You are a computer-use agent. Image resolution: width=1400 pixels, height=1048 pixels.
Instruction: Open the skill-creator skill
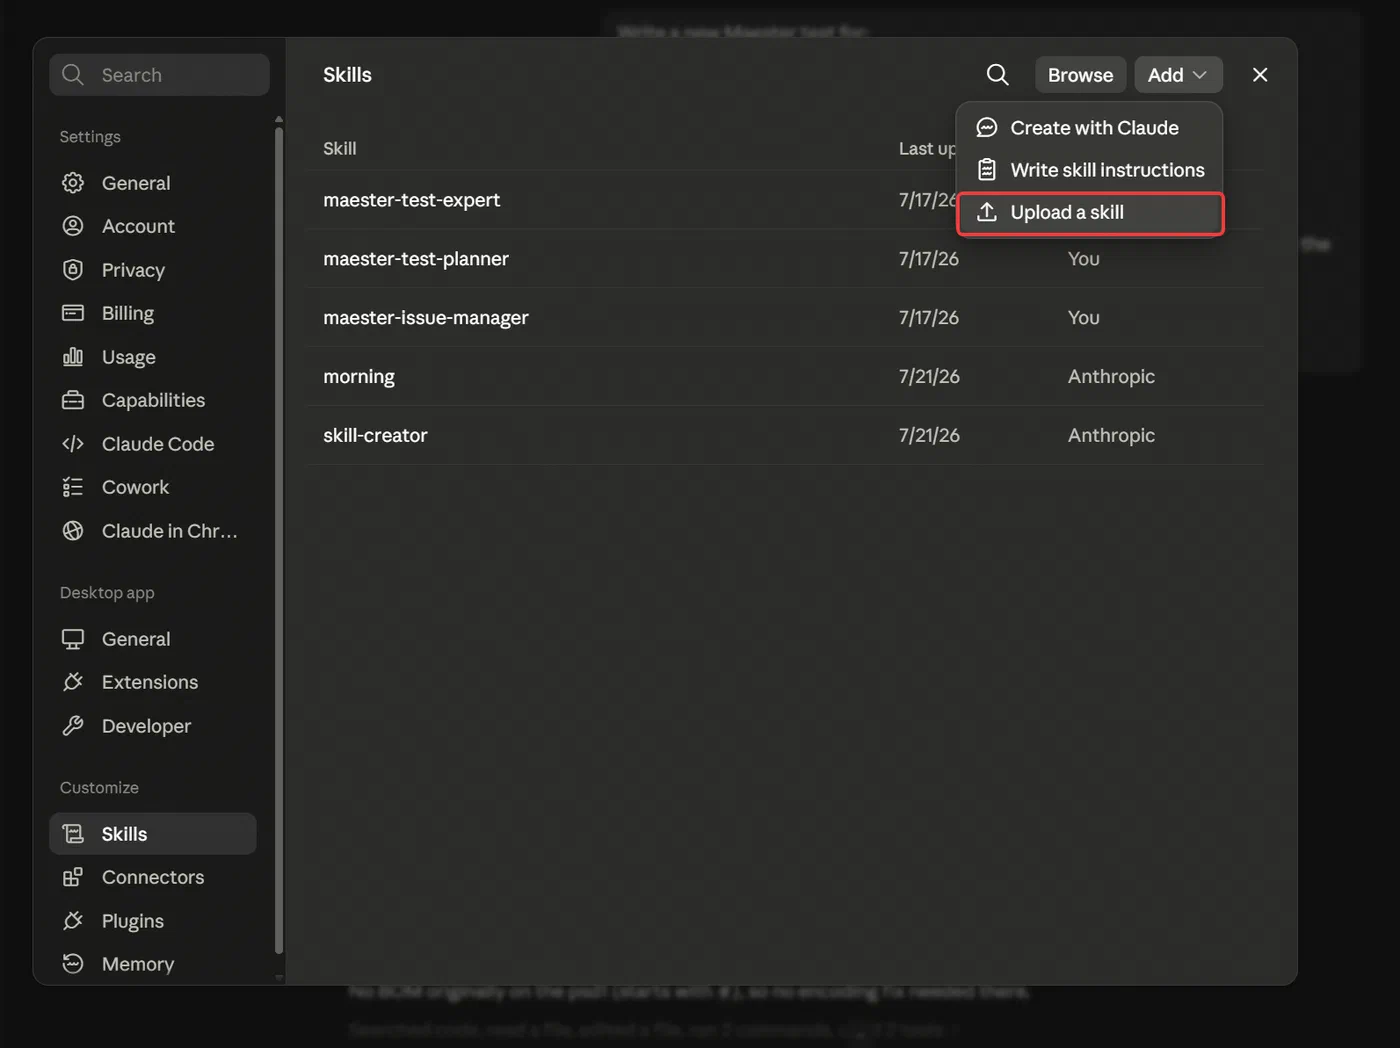tap(785, 436)
